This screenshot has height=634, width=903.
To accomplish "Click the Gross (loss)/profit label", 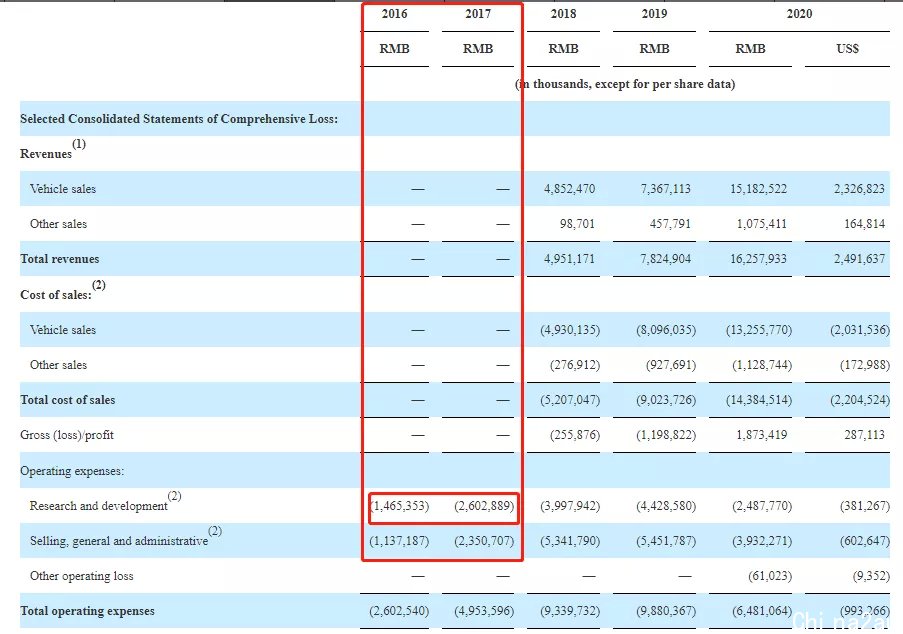I will pos(67,435).
